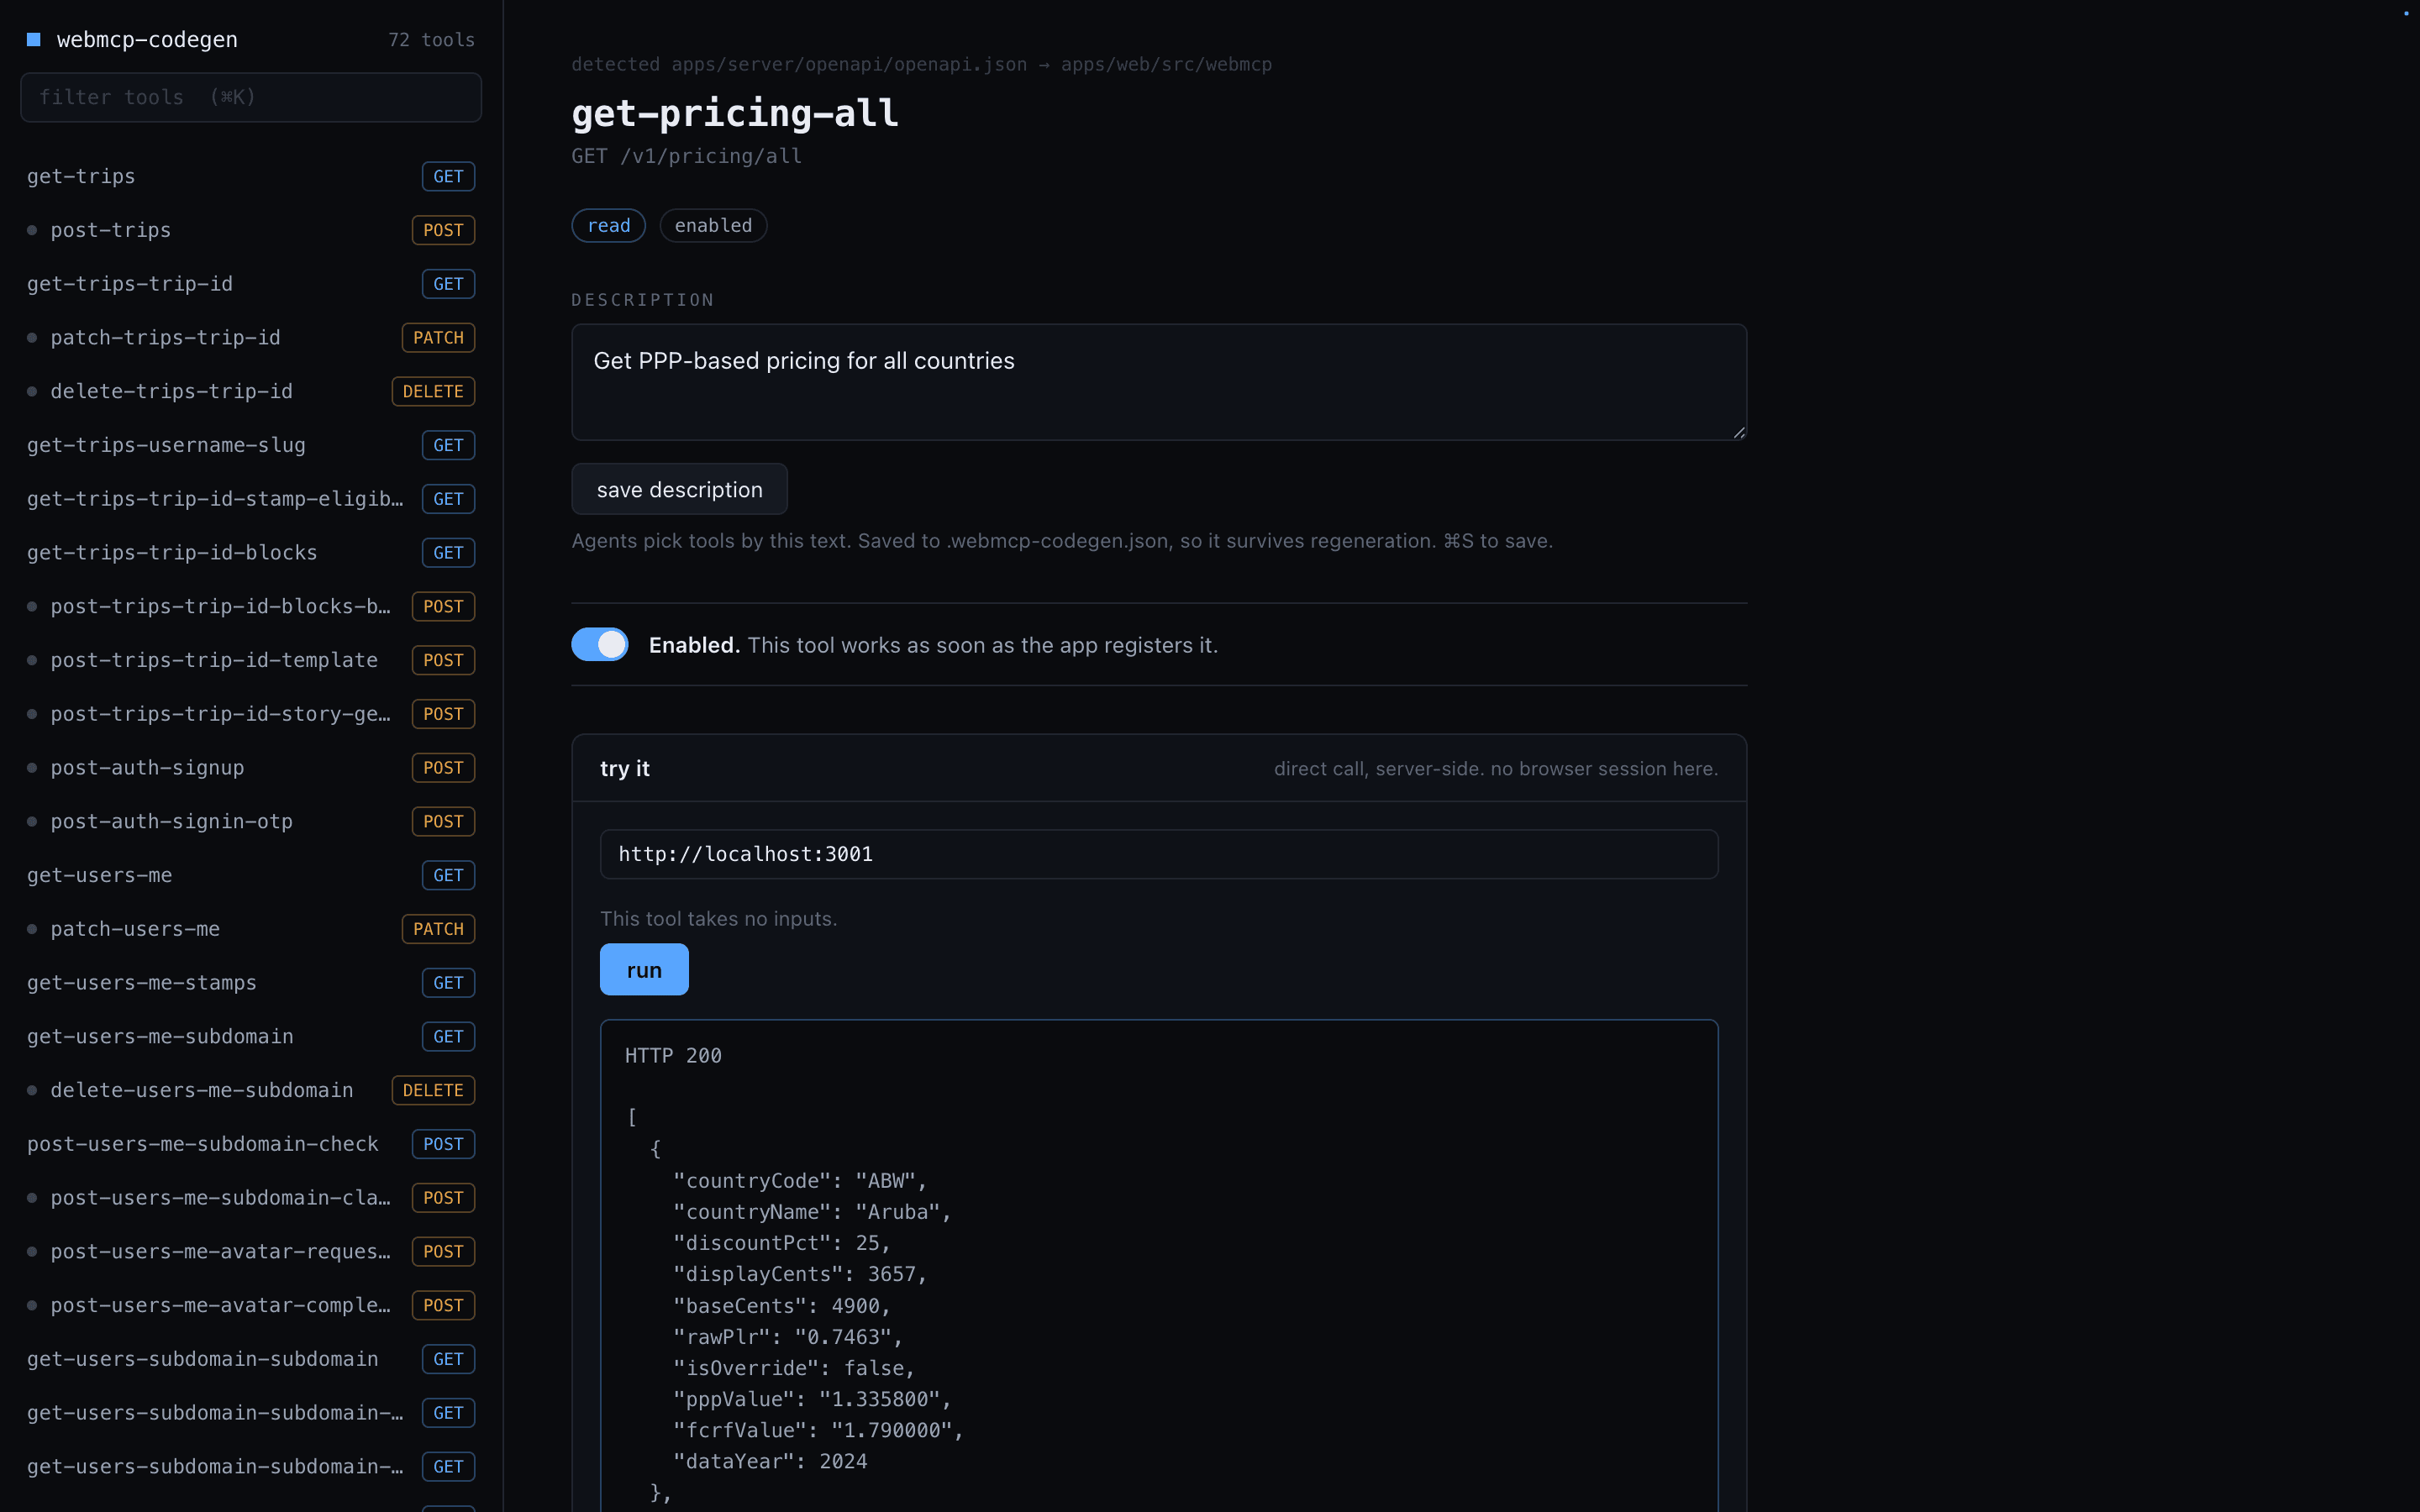The image size is (2420, 1512).
Task: Open get-users-me tool
Action: [251, 875]
